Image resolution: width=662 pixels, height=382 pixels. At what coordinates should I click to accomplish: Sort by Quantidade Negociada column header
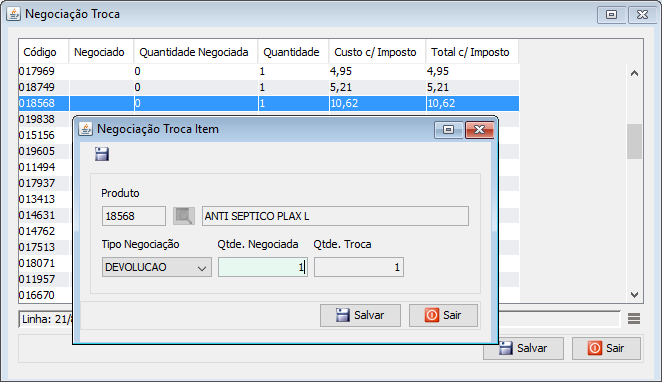pyautogui.click(x=195, y=52)
